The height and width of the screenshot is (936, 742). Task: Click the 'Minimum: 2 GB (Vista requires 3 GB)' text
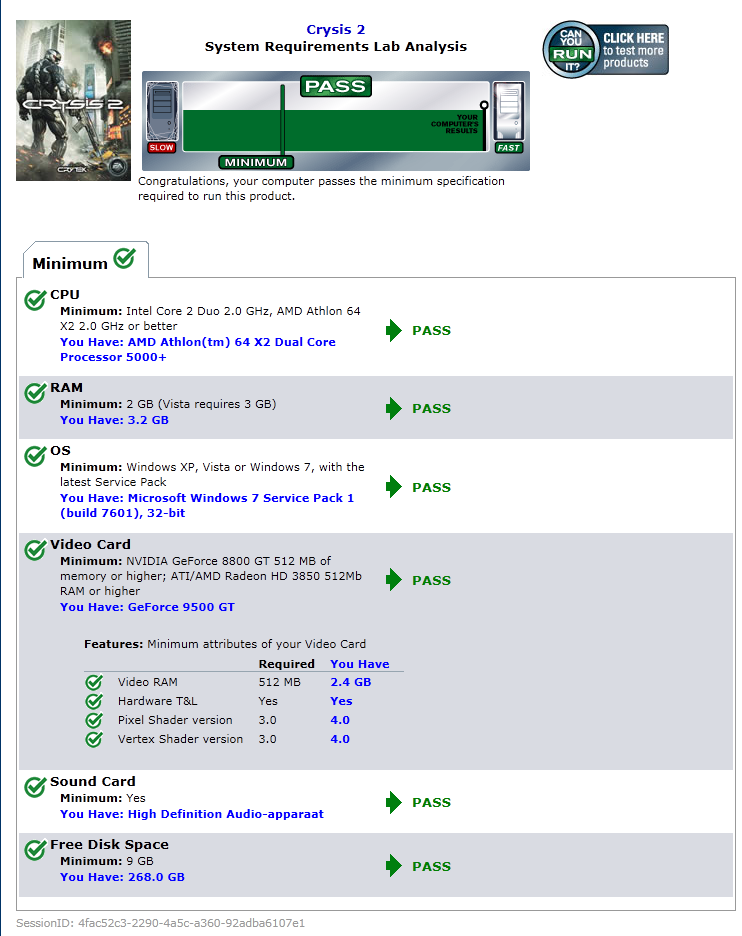click(168, 404)
